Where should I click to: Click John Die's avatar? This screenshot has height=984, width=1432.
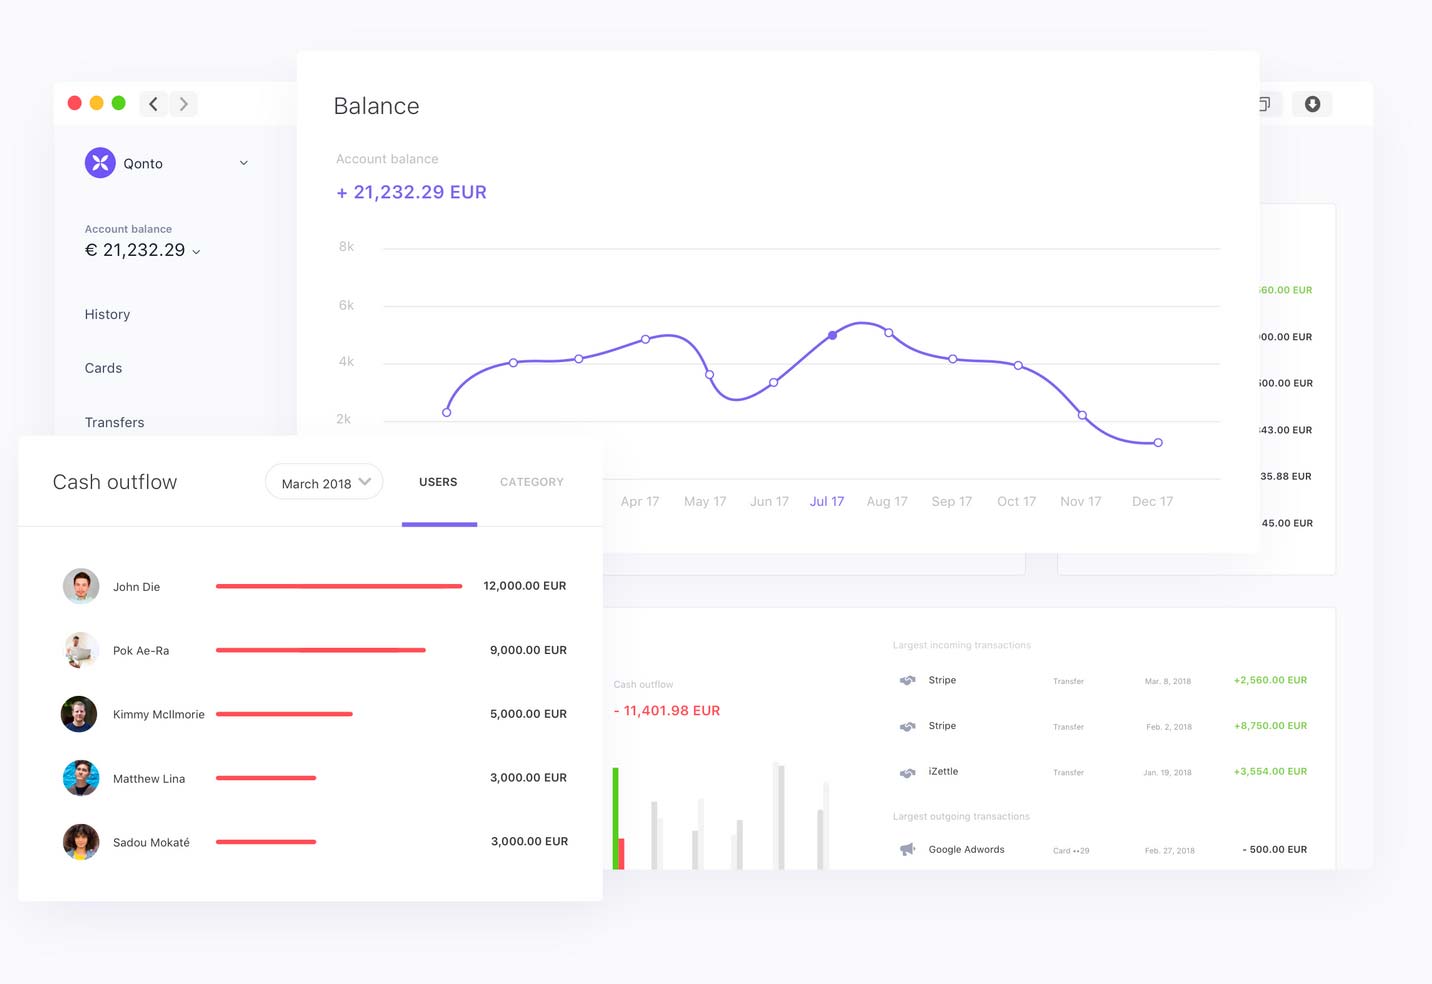[x=81, y=586]
